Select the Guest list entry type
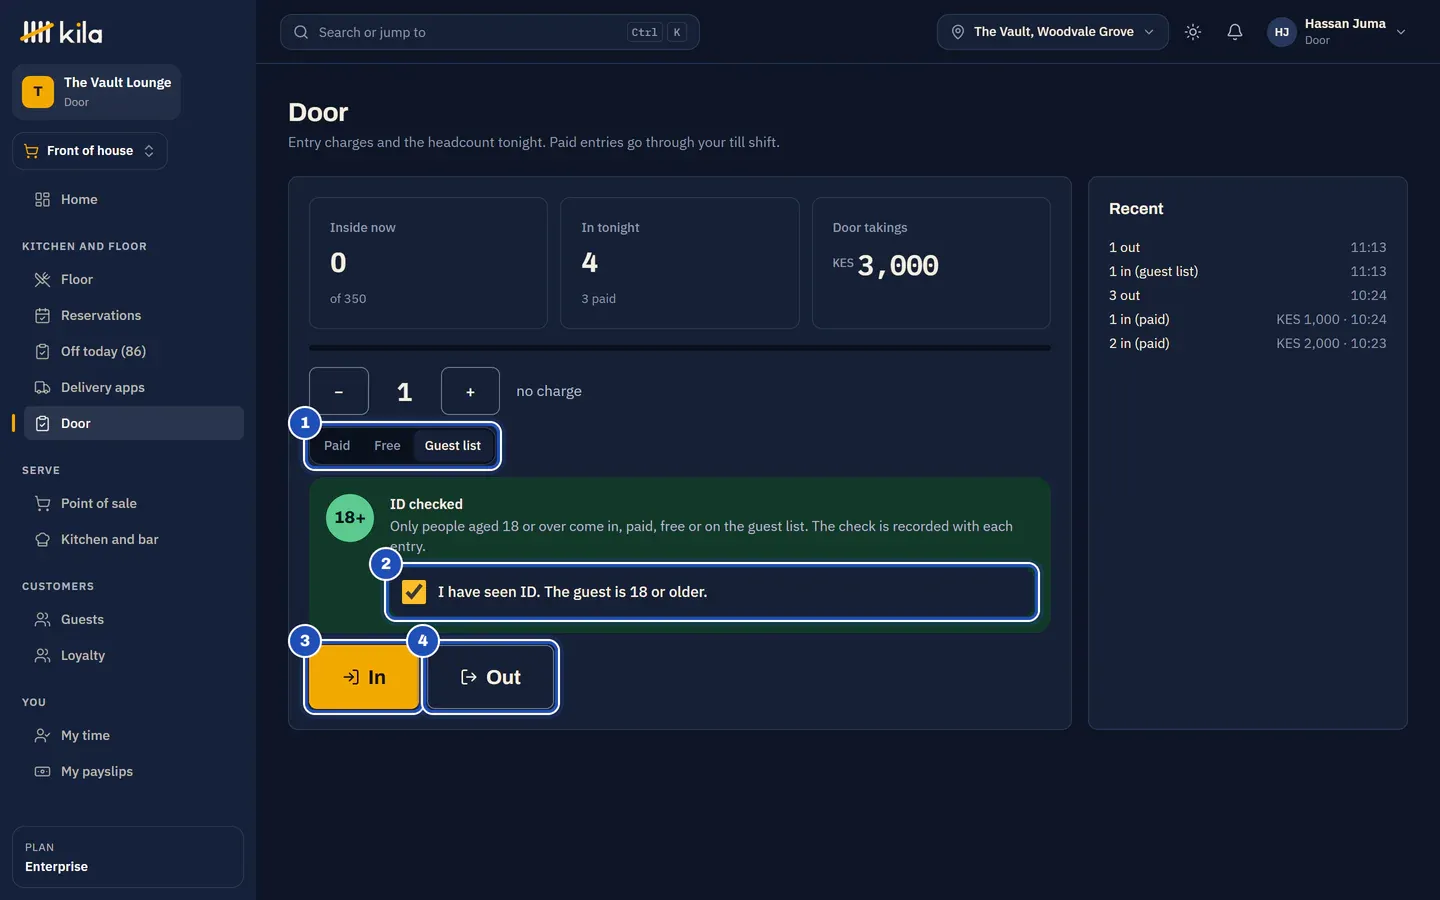Image resolution: width=1440 pixels, height=900 pixels. [x=453, y=446]
